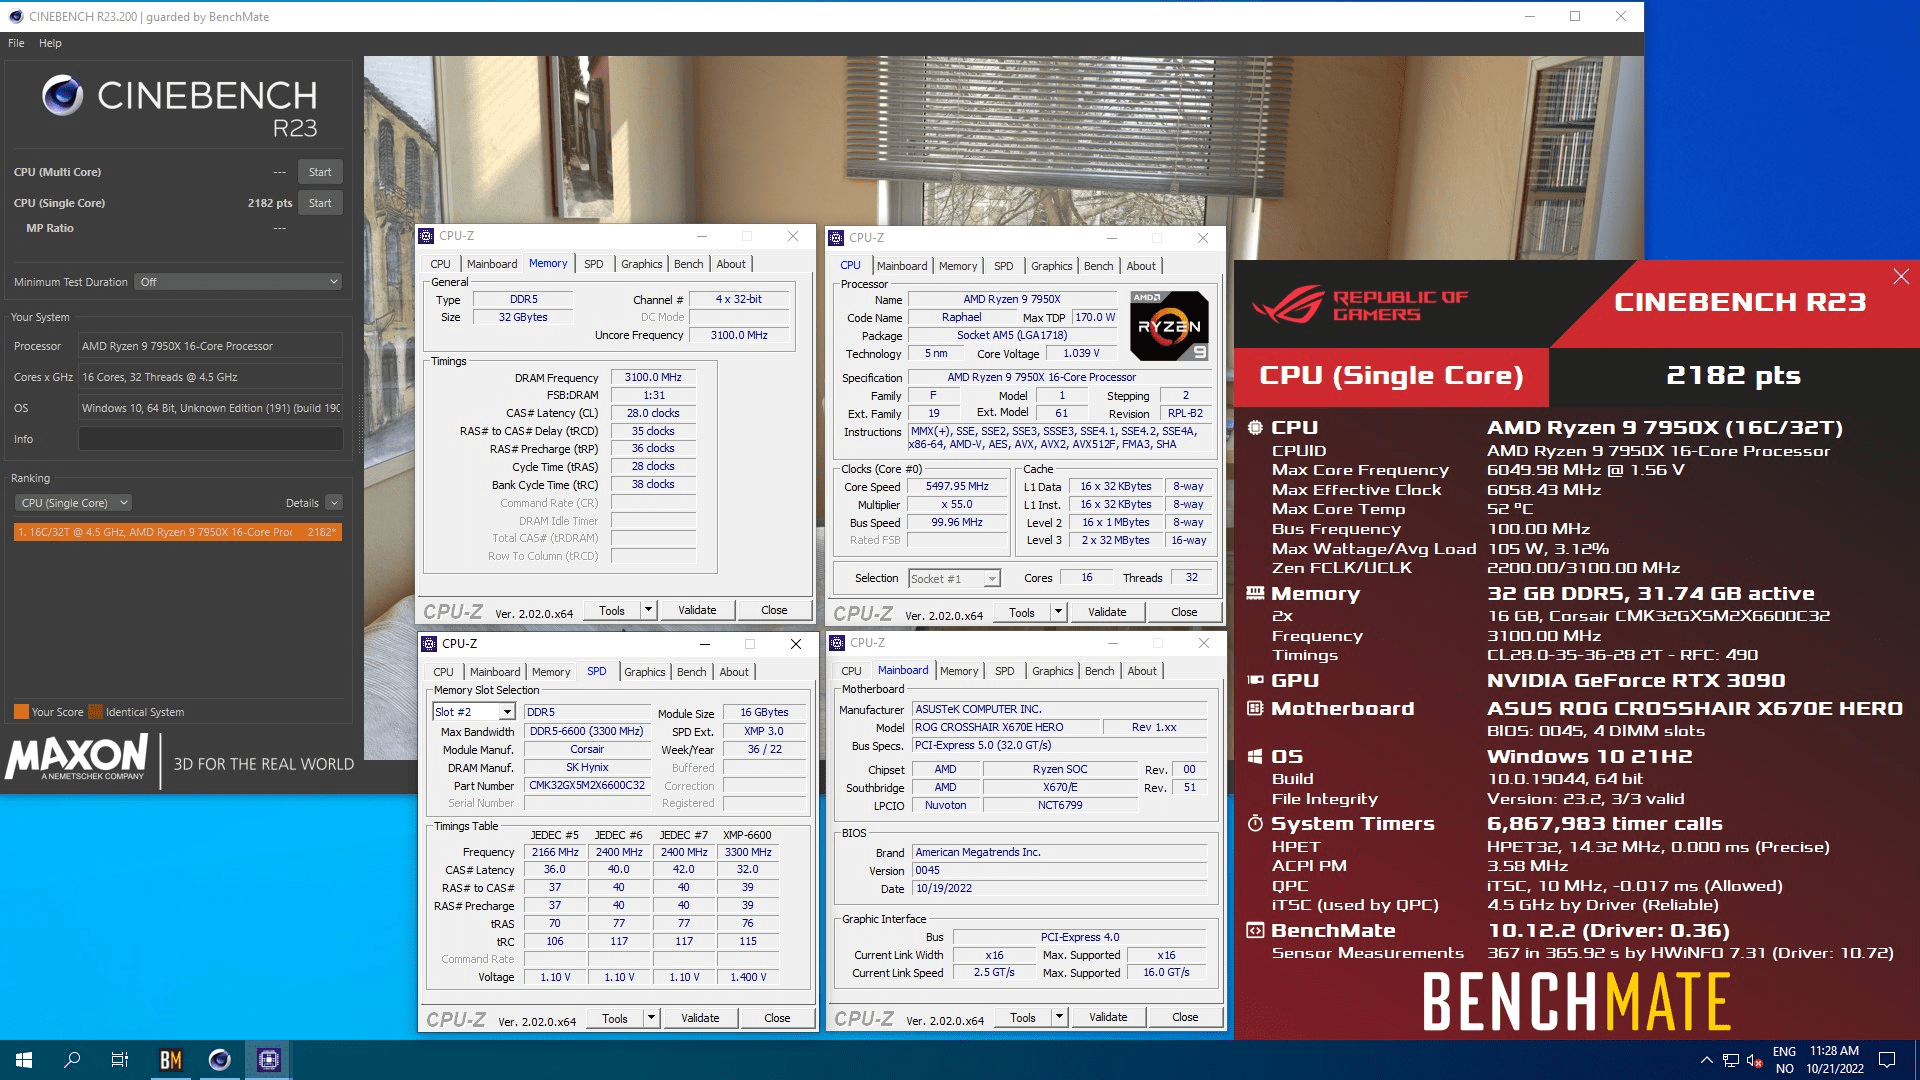
Task: Open Slot #2 memory slot dropdown
Action: coord(474,712)
